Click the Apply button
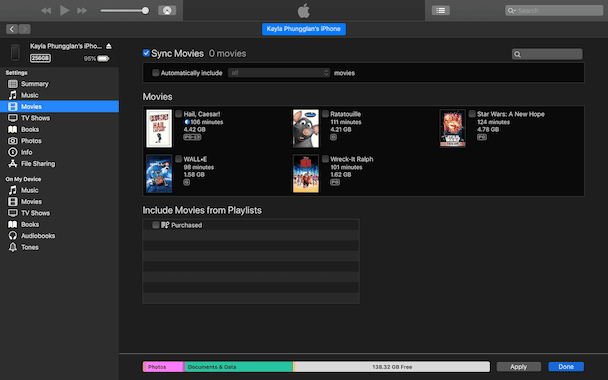Screen dimensions: 608x380 518,366
